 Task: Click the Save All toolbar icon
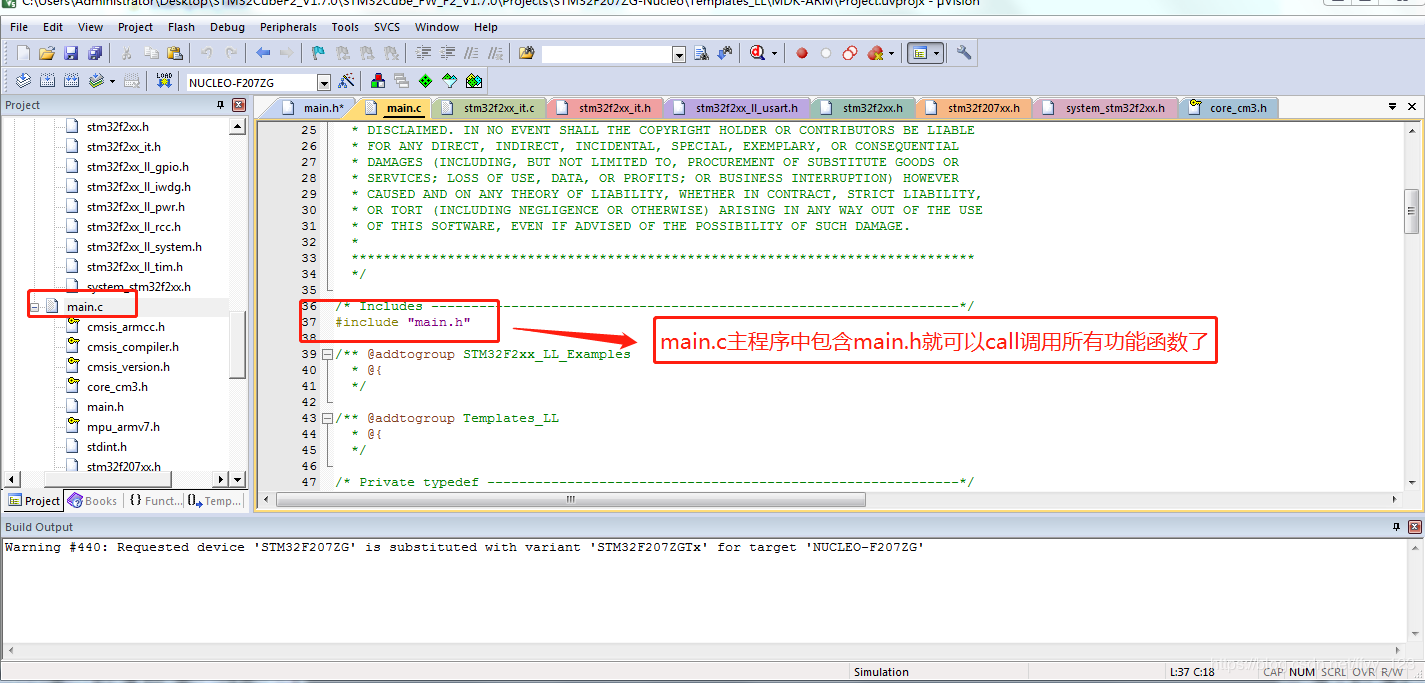click(95, 53)
